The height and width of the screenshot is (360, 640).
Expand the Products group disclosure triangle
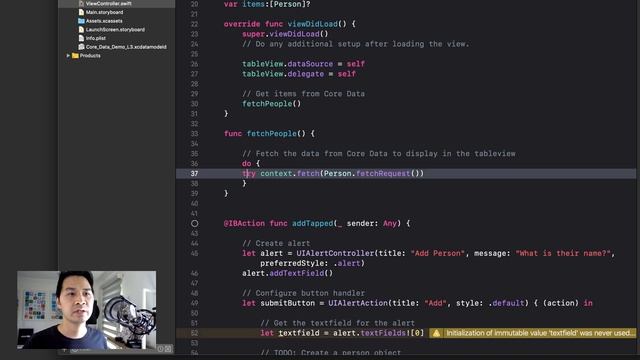68,56
